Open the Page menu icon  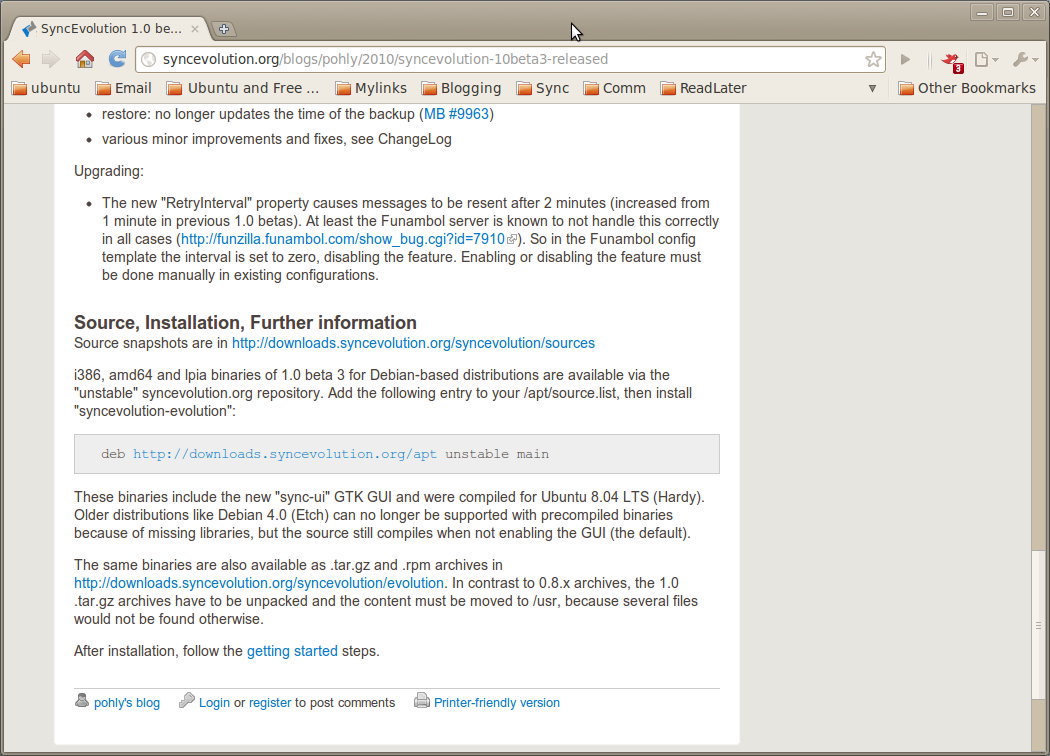pos(986,60)
